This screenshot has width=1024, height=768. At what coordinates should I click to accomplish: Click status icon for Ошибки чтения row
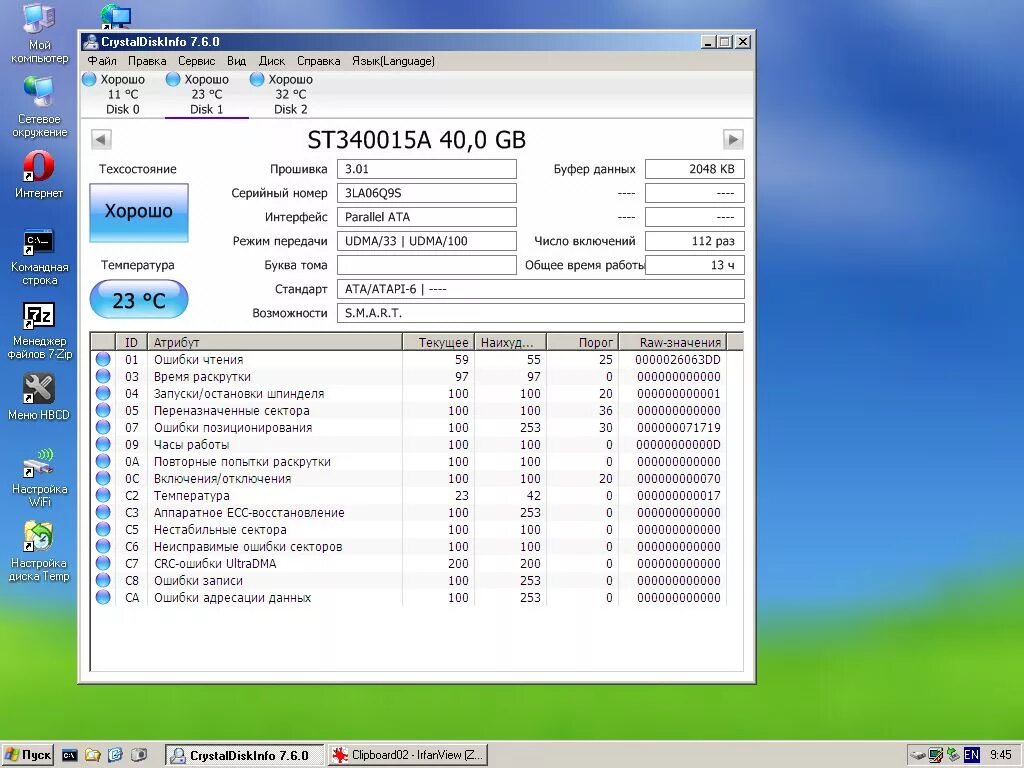[103, 359]
